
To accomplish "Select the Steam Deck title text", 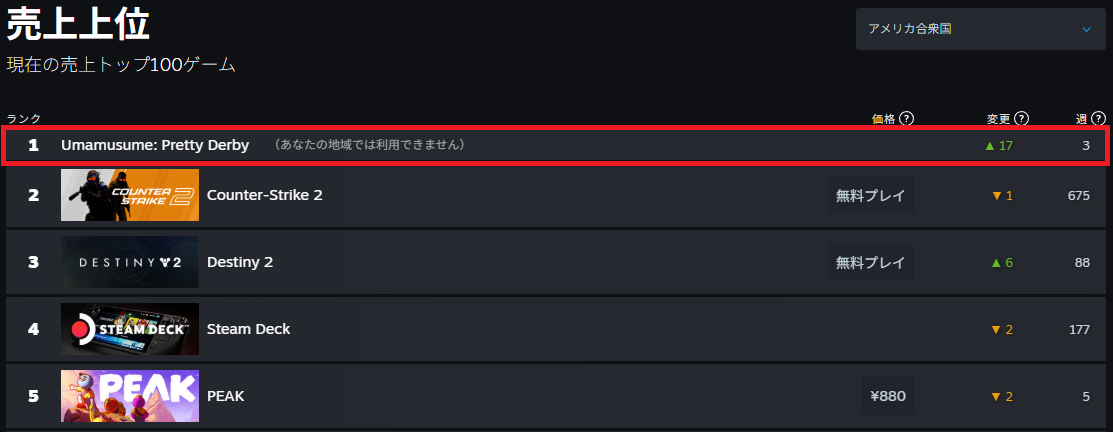I will coord(248,329).
